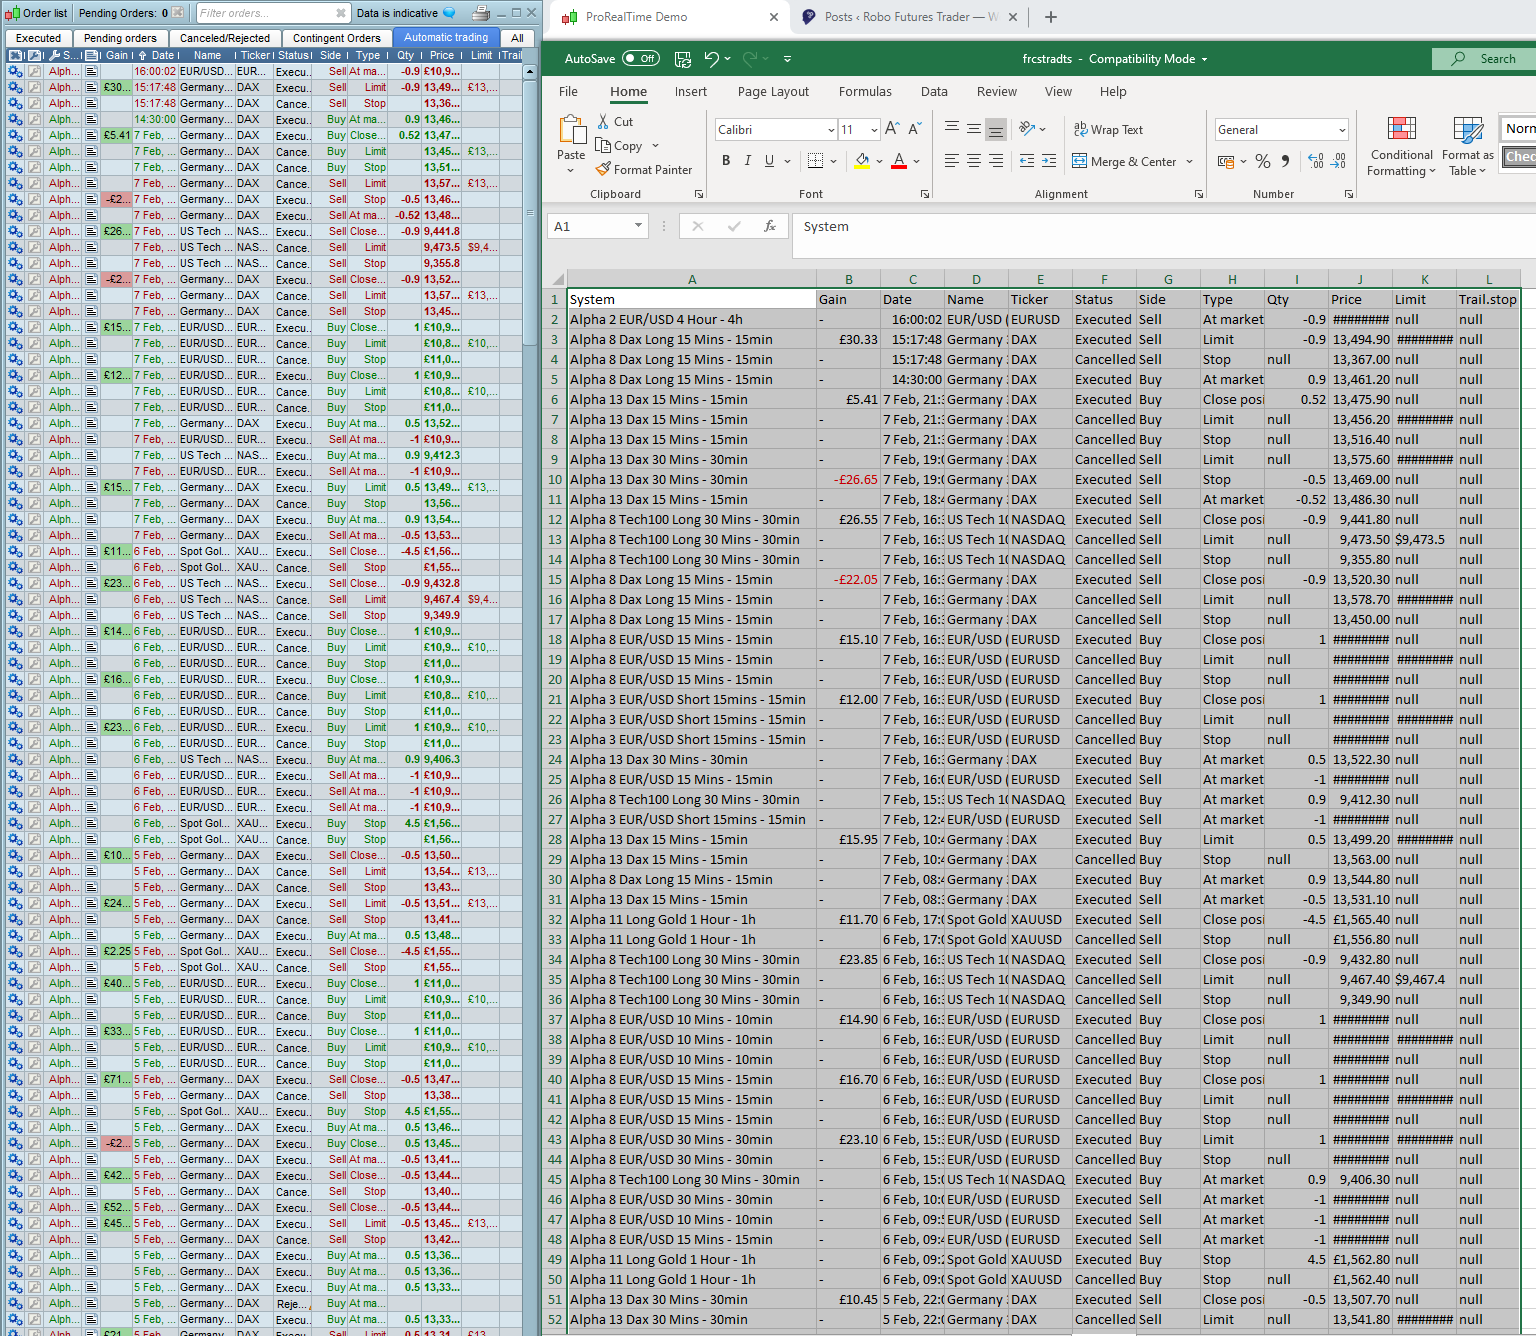The image size is (1536, 1336).
Task: Click Merge & Center button
Action: (x=1124, y=162)
